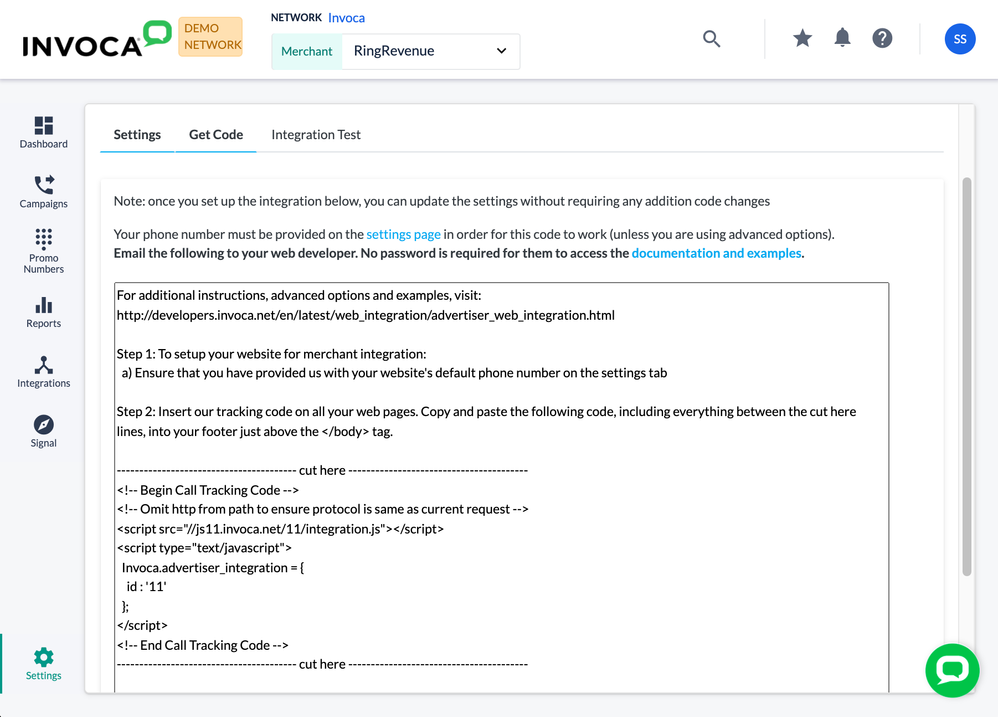Select Integrations in the sidebar

[43, 372]
